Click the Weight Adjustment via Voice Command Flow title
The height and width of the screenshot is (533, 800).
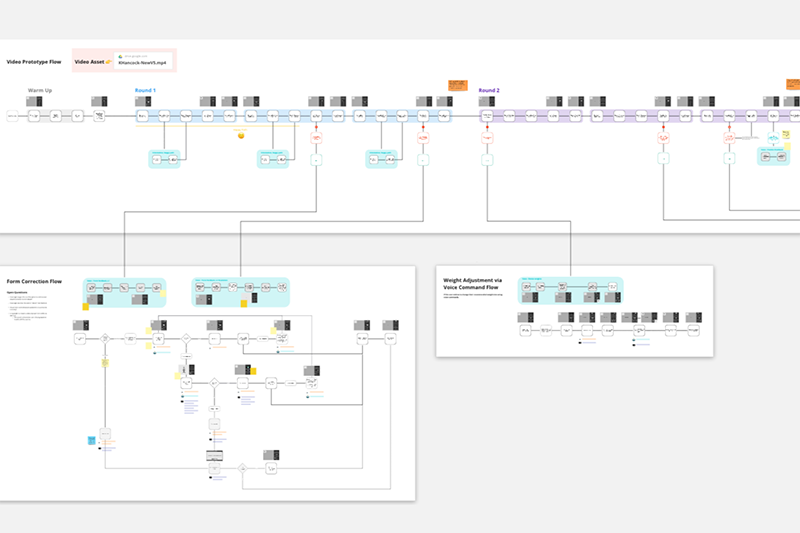click(x=478, y=285)
